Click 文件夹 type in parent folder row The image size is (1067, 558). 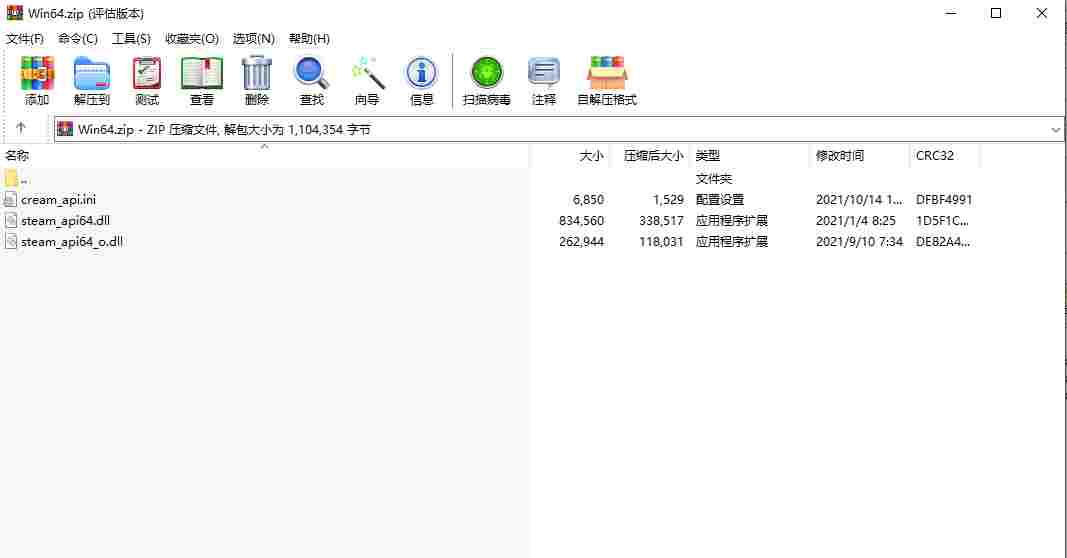click(714, 179)
